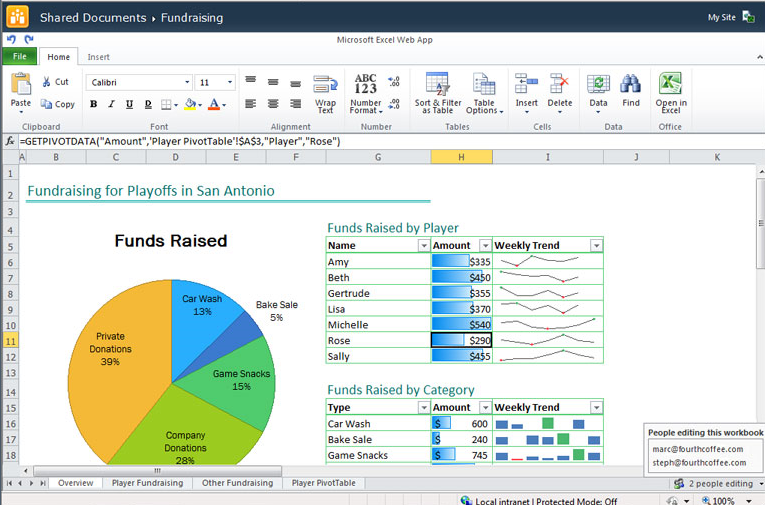Screen dimensions: 765x505
Task: Expand the font size 11 dropdown
Action: coord(230,83)
